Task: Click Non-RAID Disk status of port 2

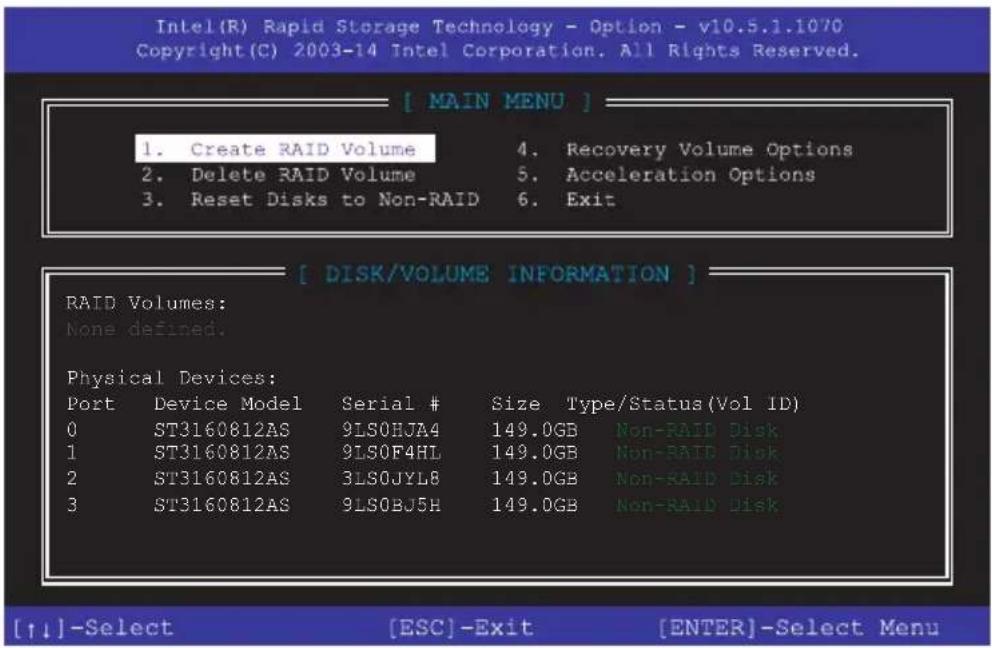Action: [697, 478]
